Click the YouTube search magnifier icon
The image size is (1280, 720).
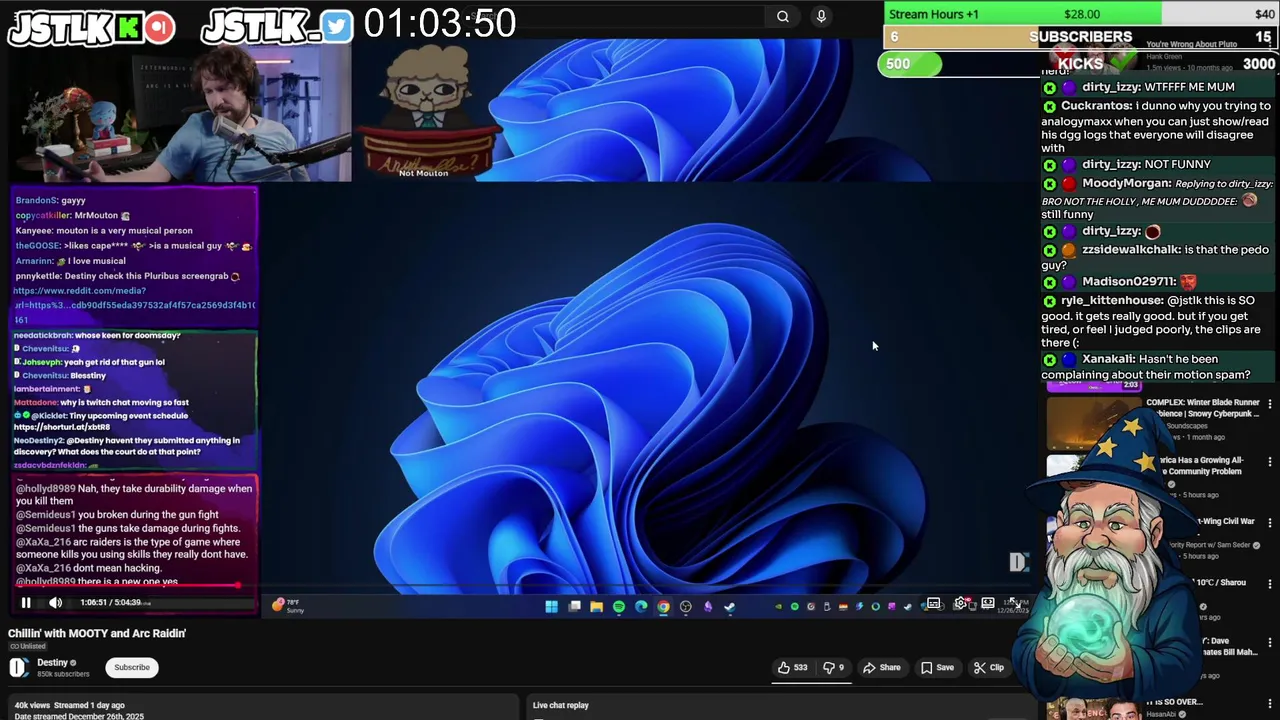(783, 16)
